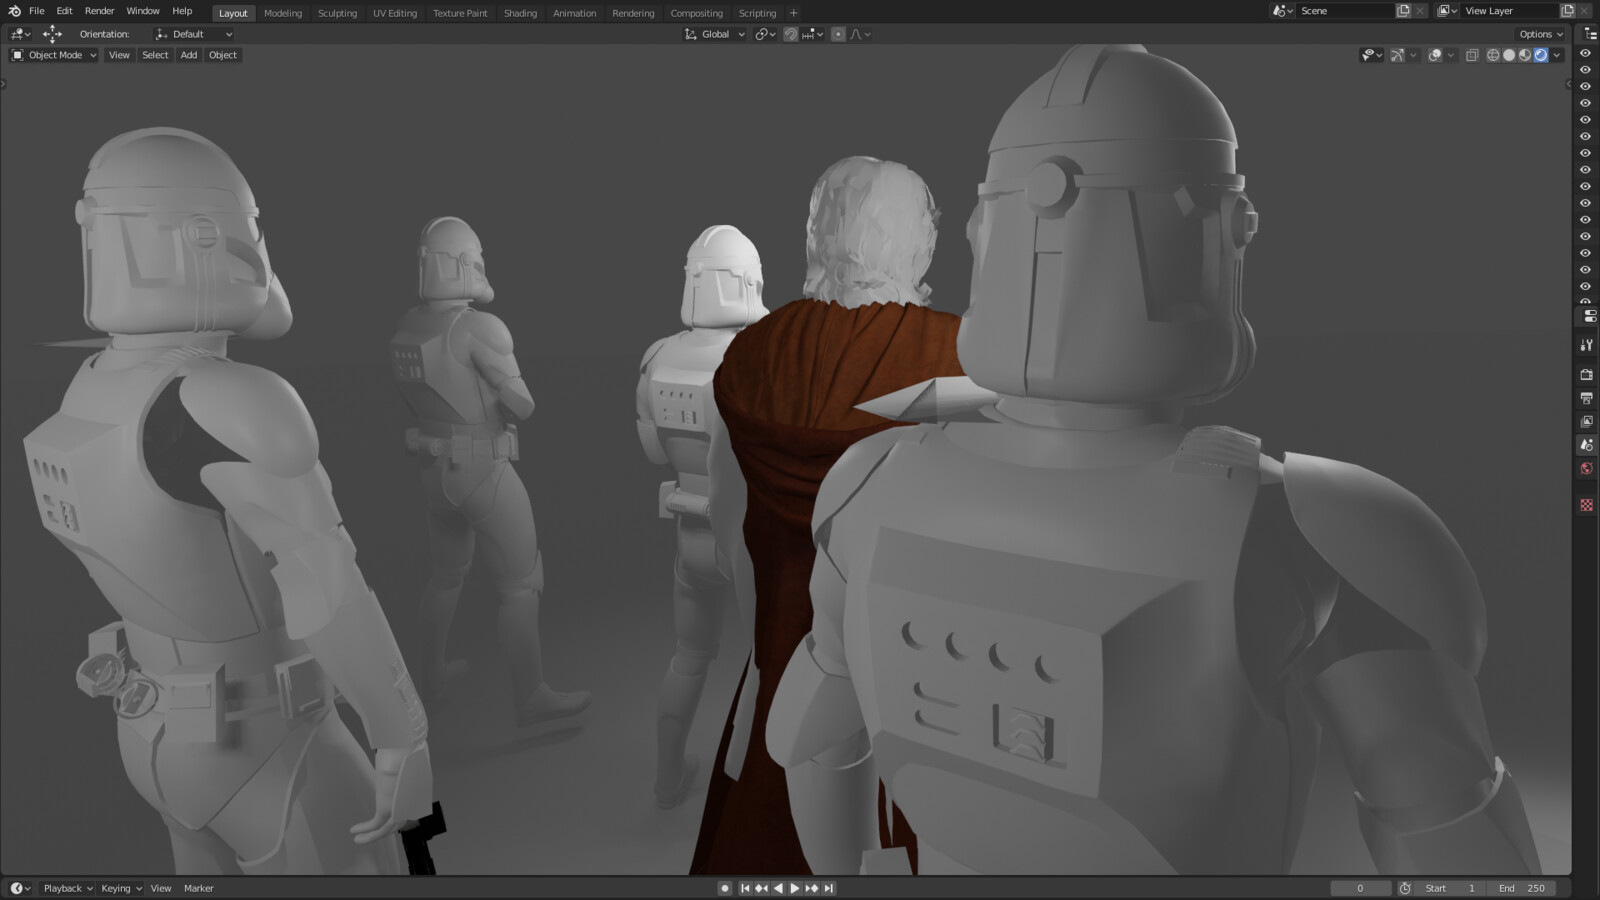Viewport: 1600px width, 900px height.
Task: Toggle auto keying record button
Action: [x=725, y=888]
